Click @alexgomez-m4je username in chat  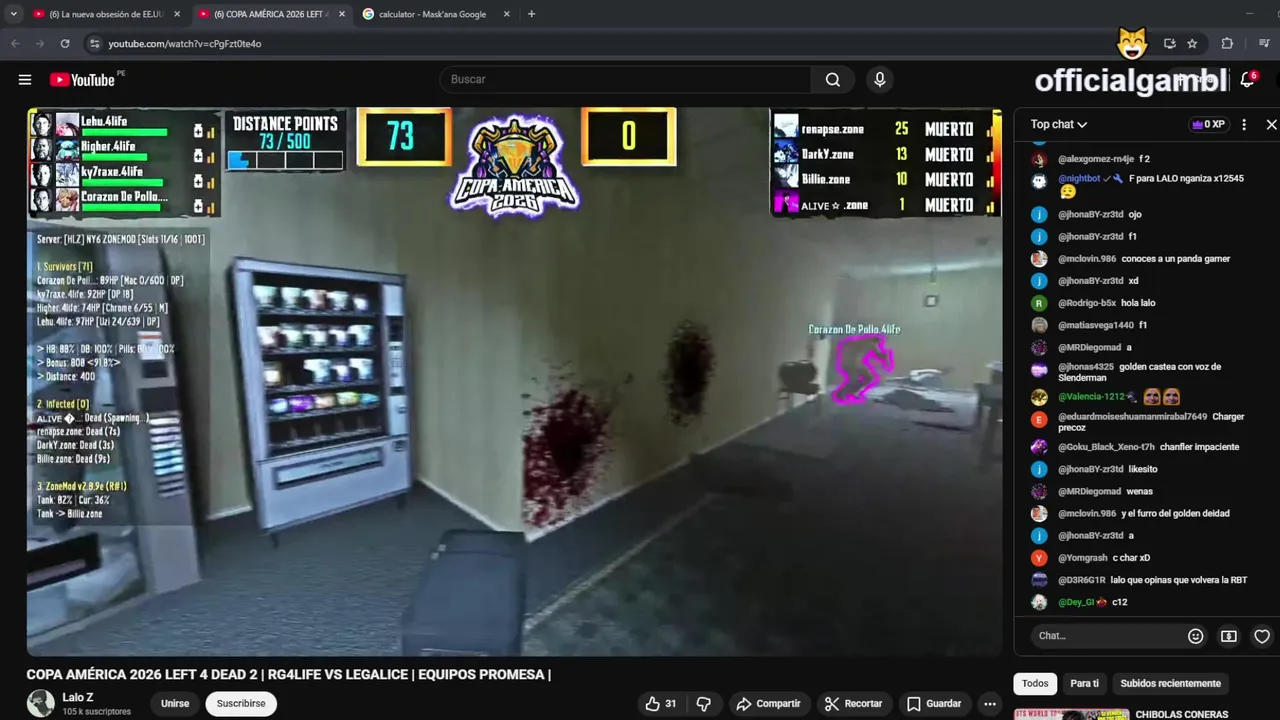pos(1096,159)
